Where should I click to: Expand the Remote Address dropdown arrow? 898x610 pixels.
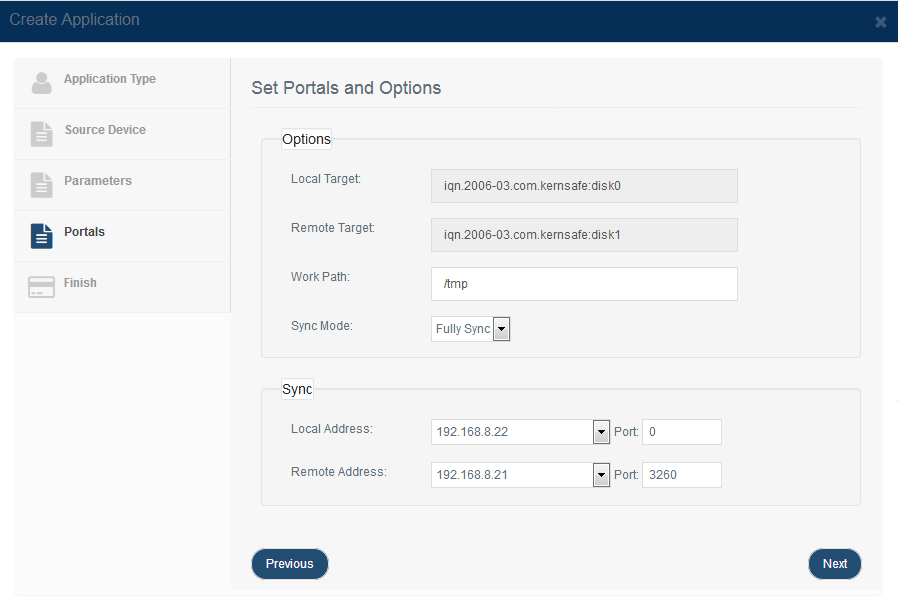(x=601, y=475)
